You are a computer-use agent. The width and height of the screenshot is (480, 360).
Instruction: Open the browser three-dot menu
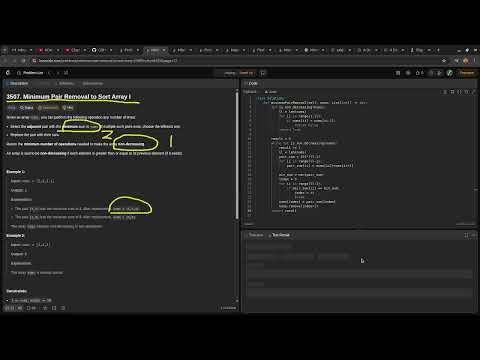475,61
